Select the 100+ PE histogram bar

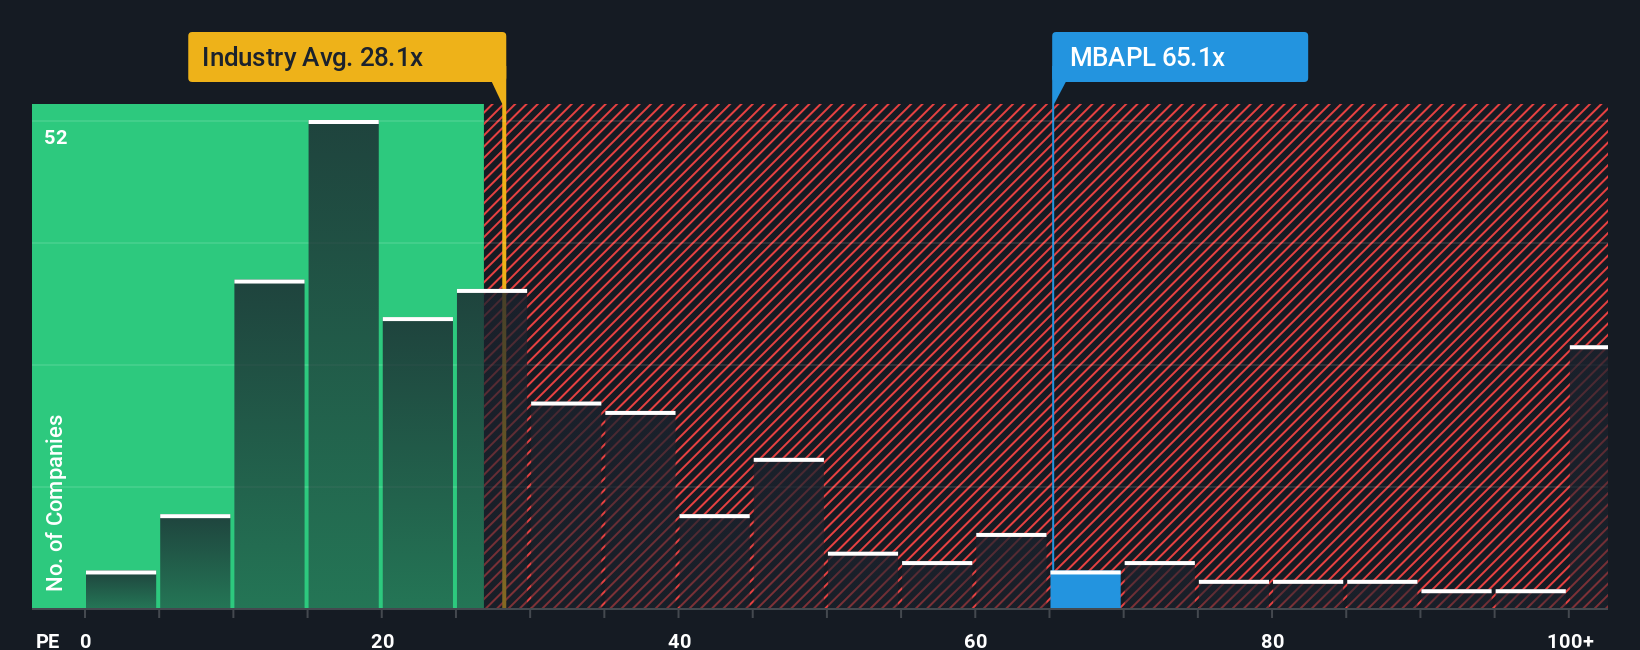(1589, 477)
